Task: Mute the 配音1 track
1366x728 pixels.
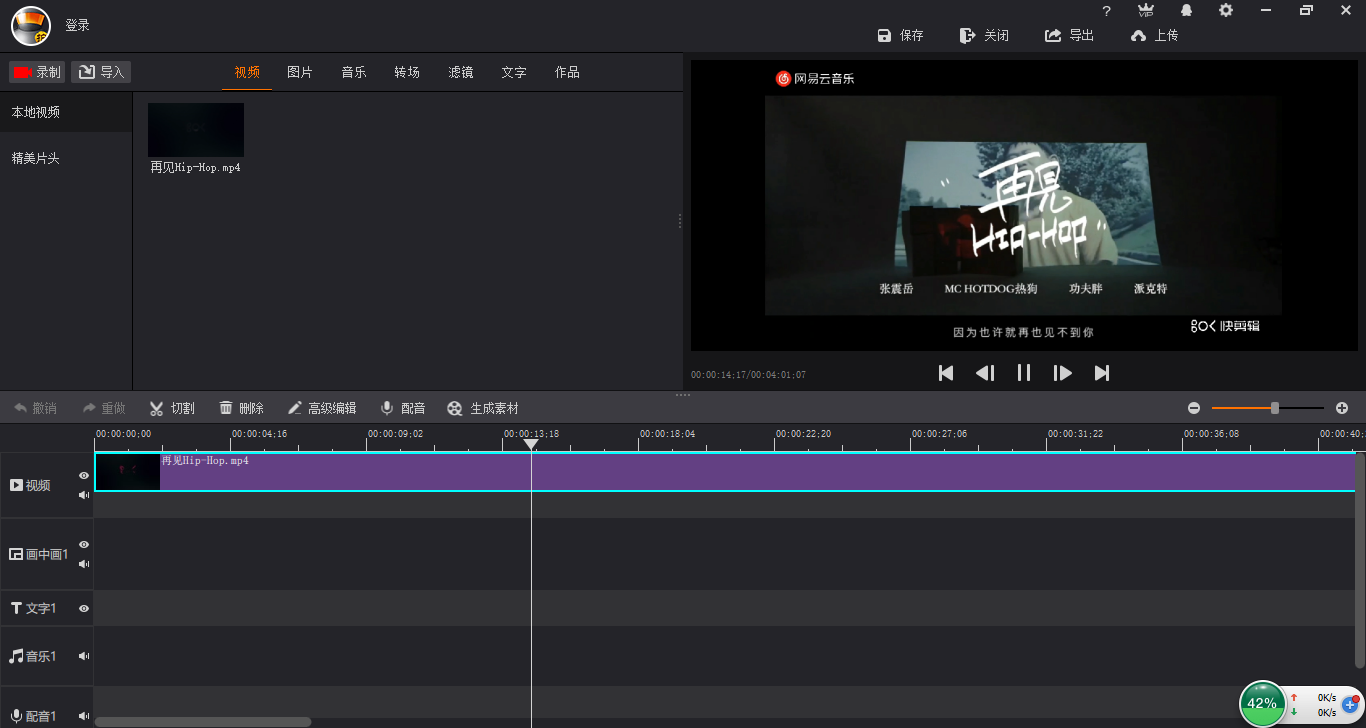Action: pos(84,716)
